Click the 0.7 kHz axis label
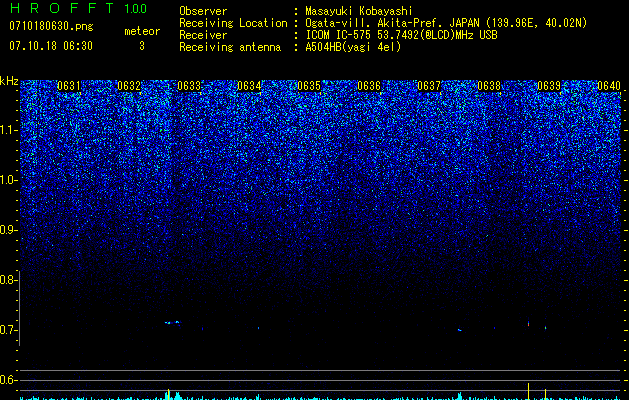Viewport: 629px width, 400px height. tap(8, 330)
